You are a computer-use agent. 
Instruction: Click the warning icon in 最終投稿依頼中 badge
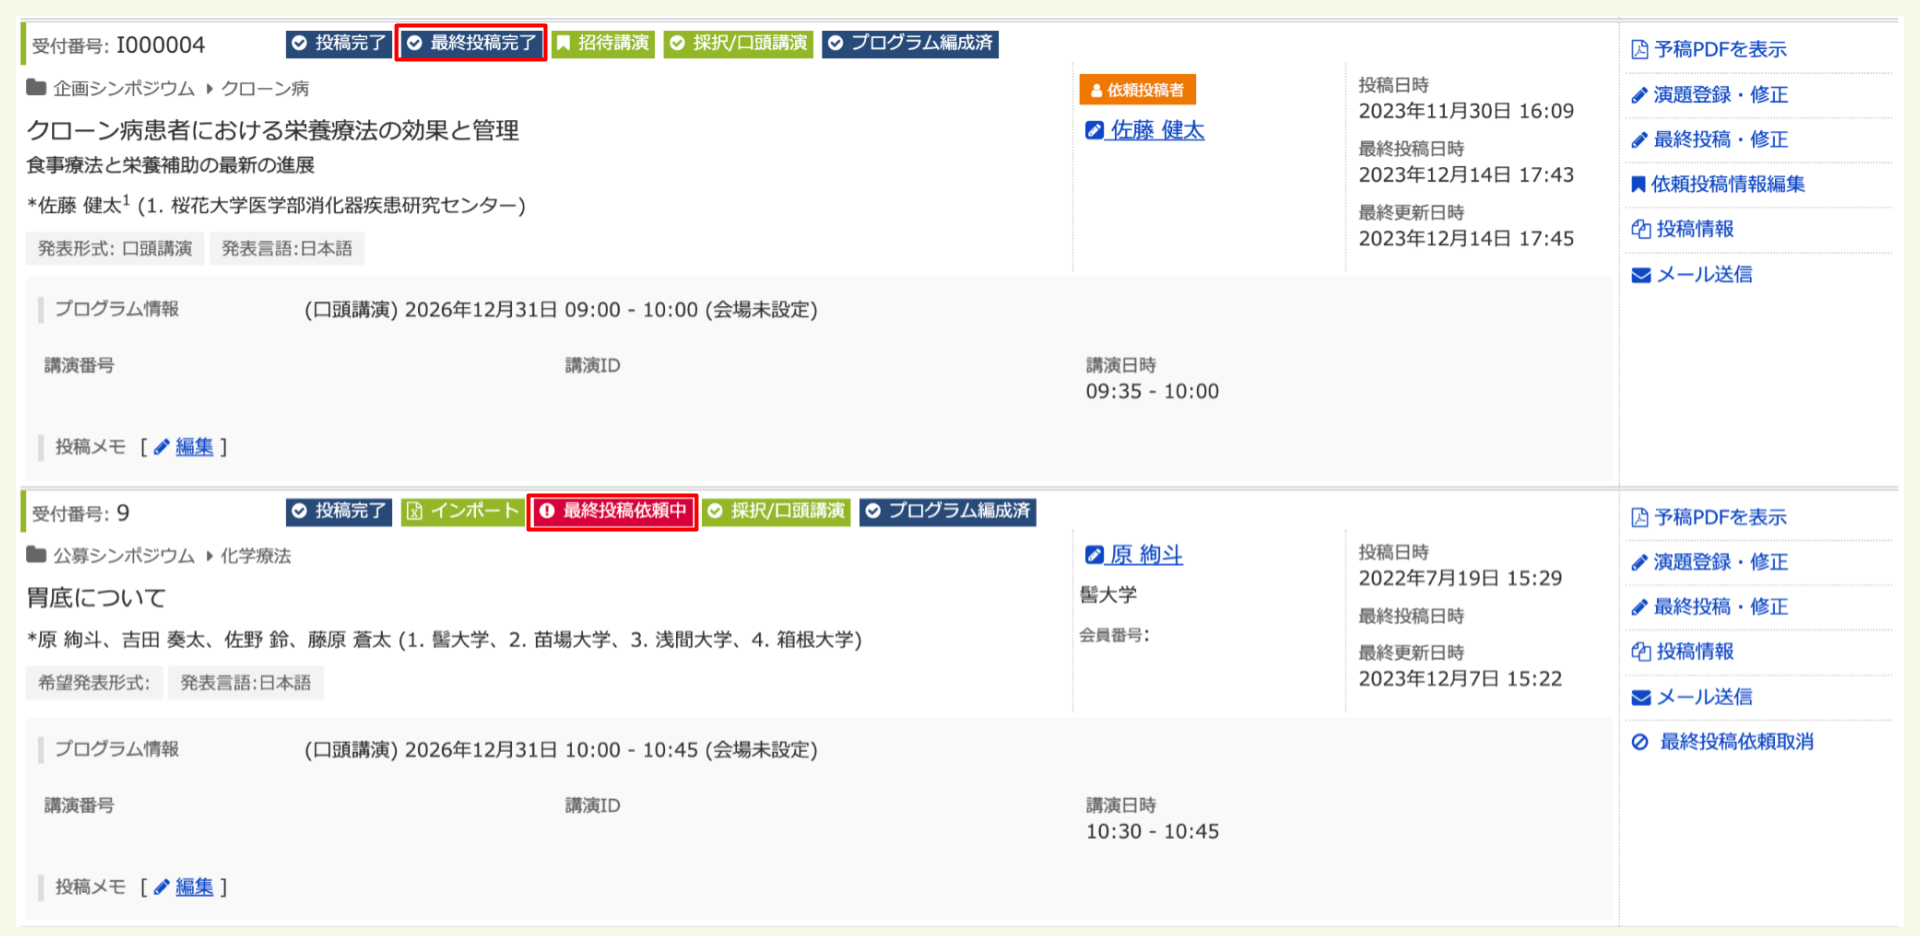(x=546, y=511)
